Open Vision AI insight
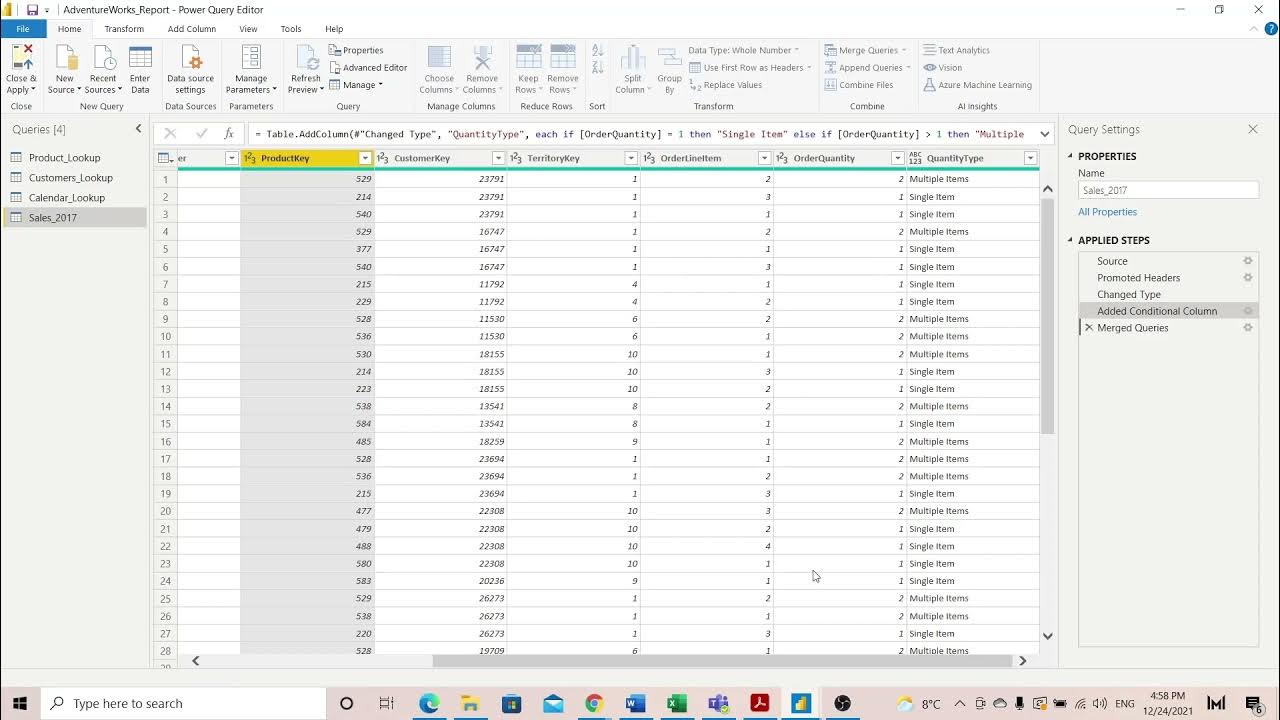This screenshot has height=720, width=1280. pos(943,67)
